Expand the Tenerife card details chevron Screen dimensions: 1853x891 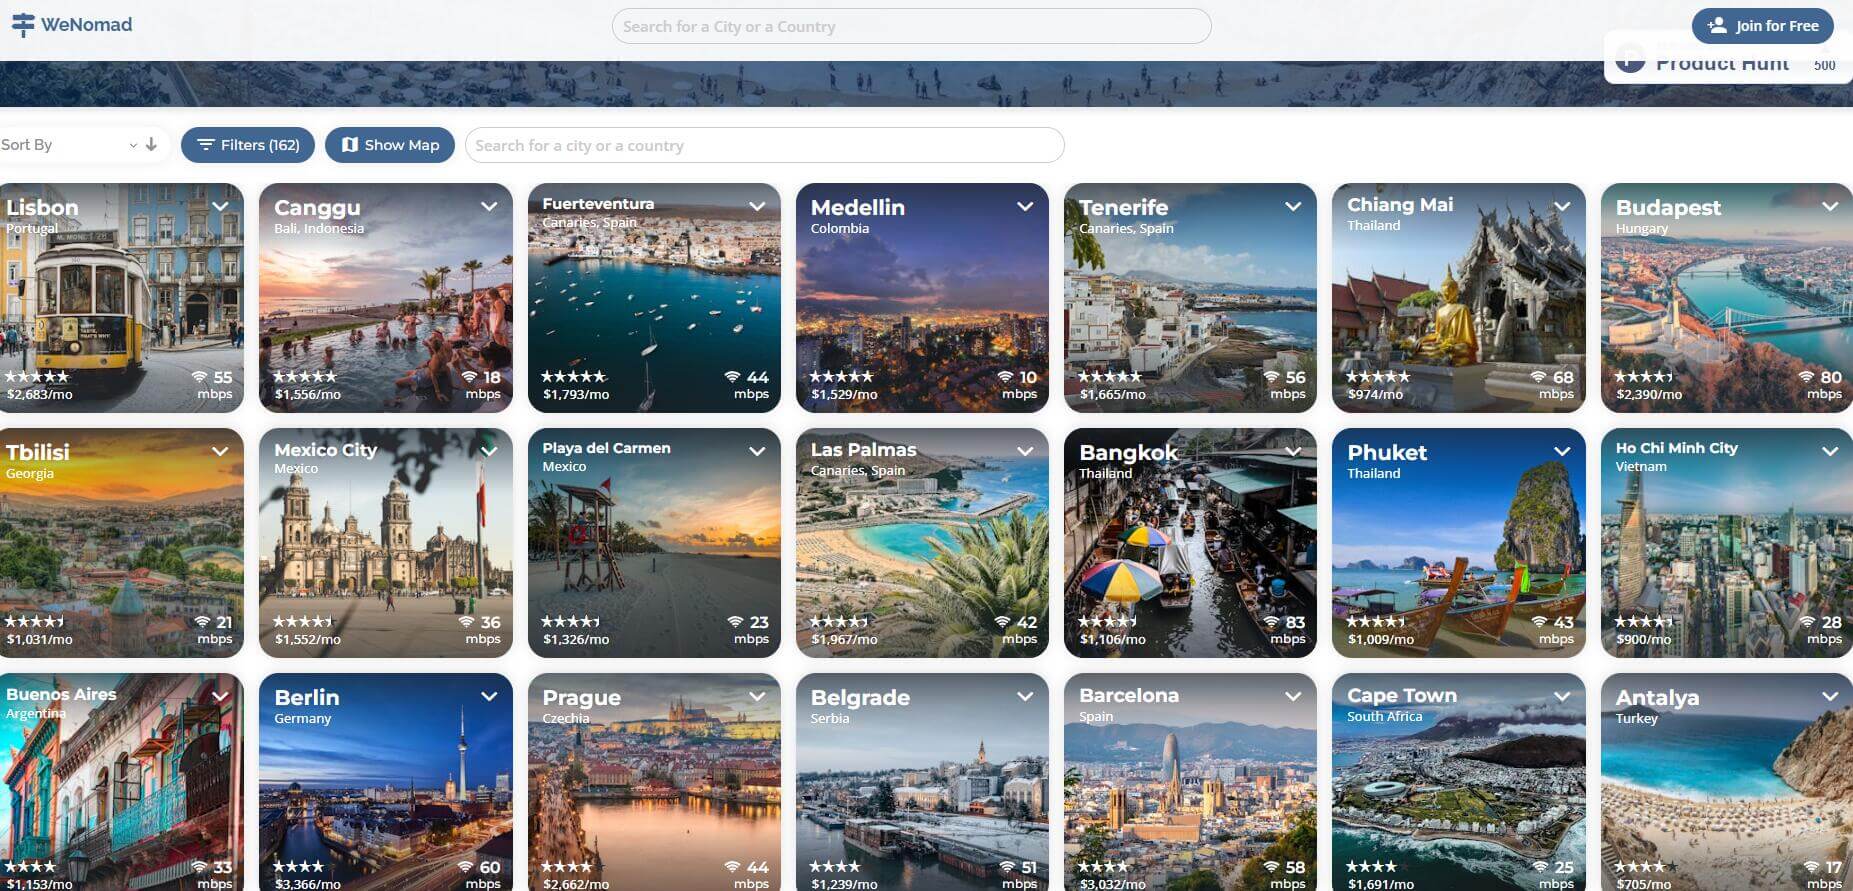pyautogui.click(x=1293, y=207)
